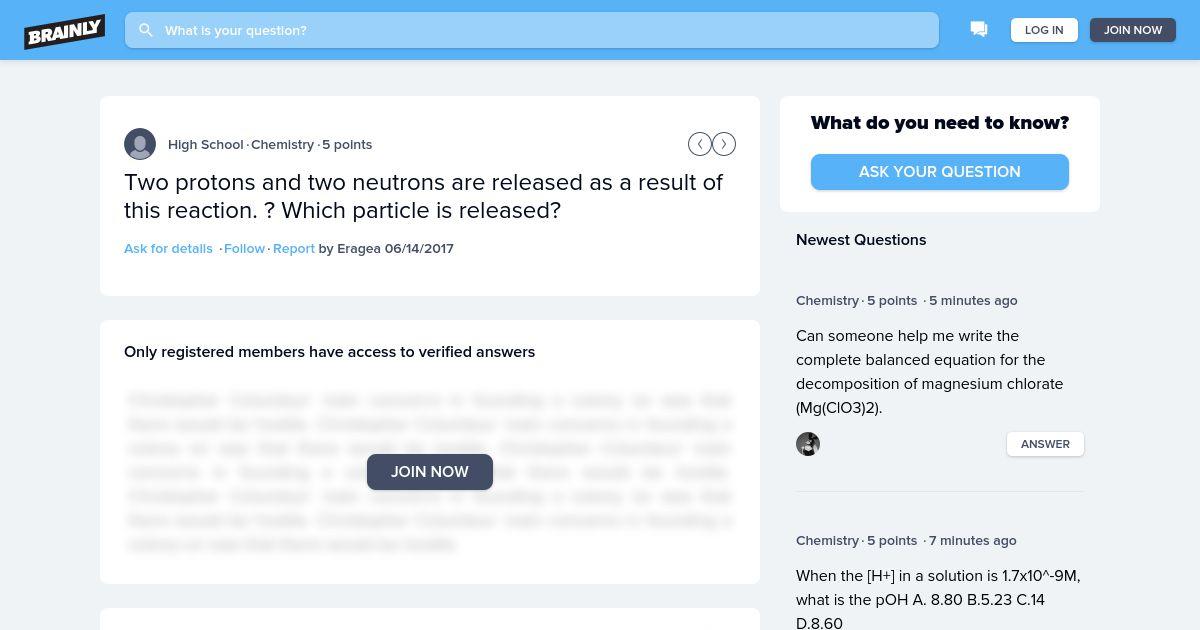The height and width of the screenshot is (630, 1200).
Task: Open the 'Ask for details' link
Action: coord(168,248)
